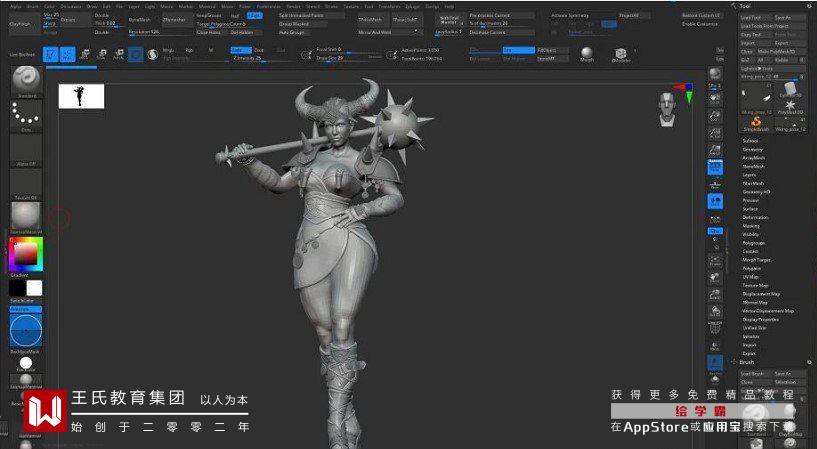This screenshot has height=449, width=817.
Task: Activate the Draw mode icon
Action: pos(68,54)
